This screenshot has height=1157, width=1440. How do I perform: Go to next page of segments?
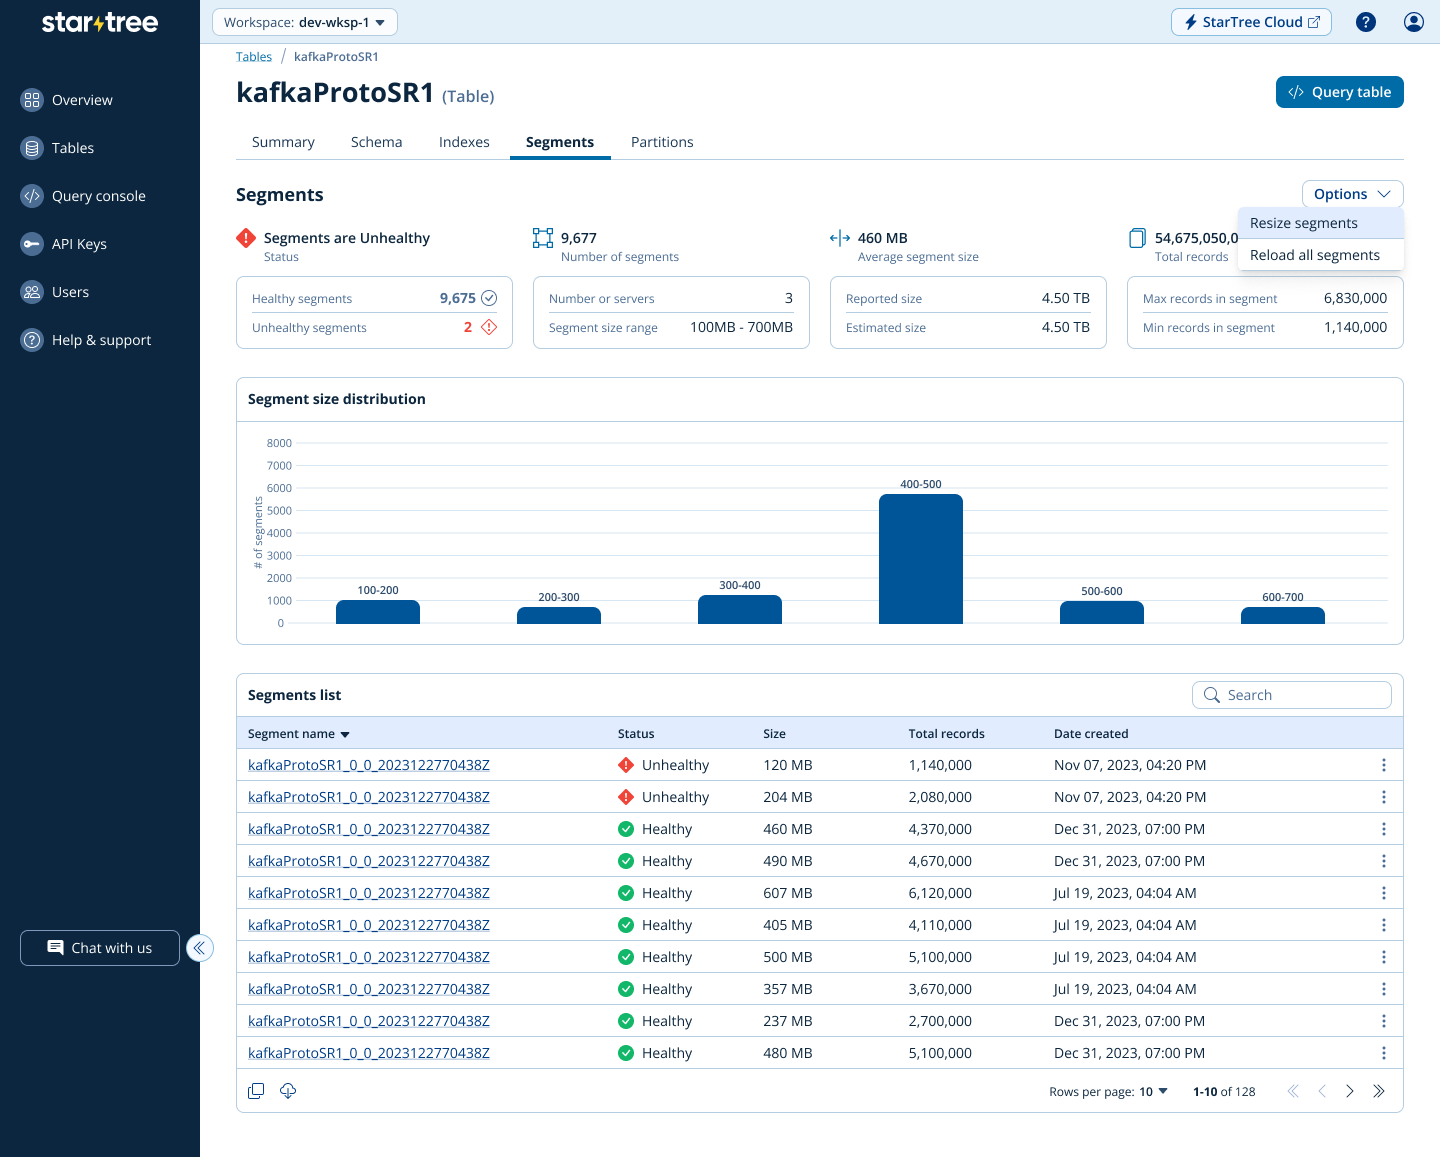[1350, 1091]
